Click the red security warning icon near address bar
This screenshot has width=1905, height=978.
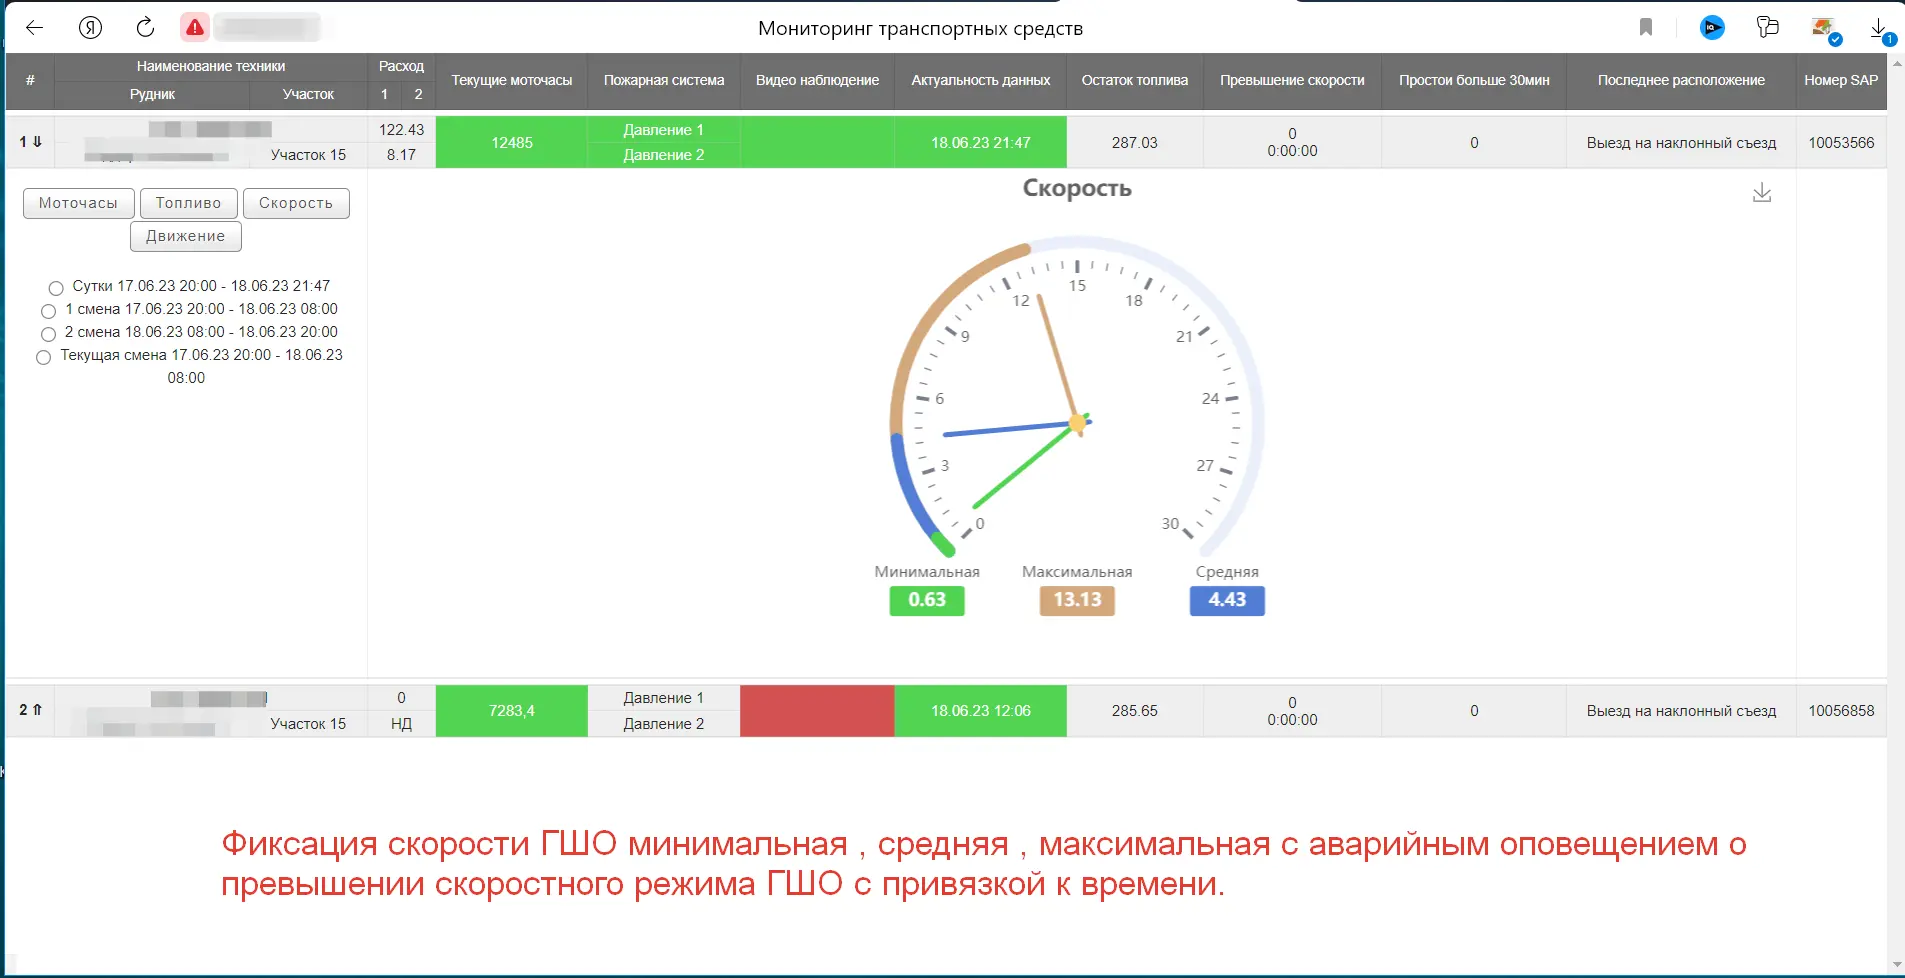click(195, 27)
